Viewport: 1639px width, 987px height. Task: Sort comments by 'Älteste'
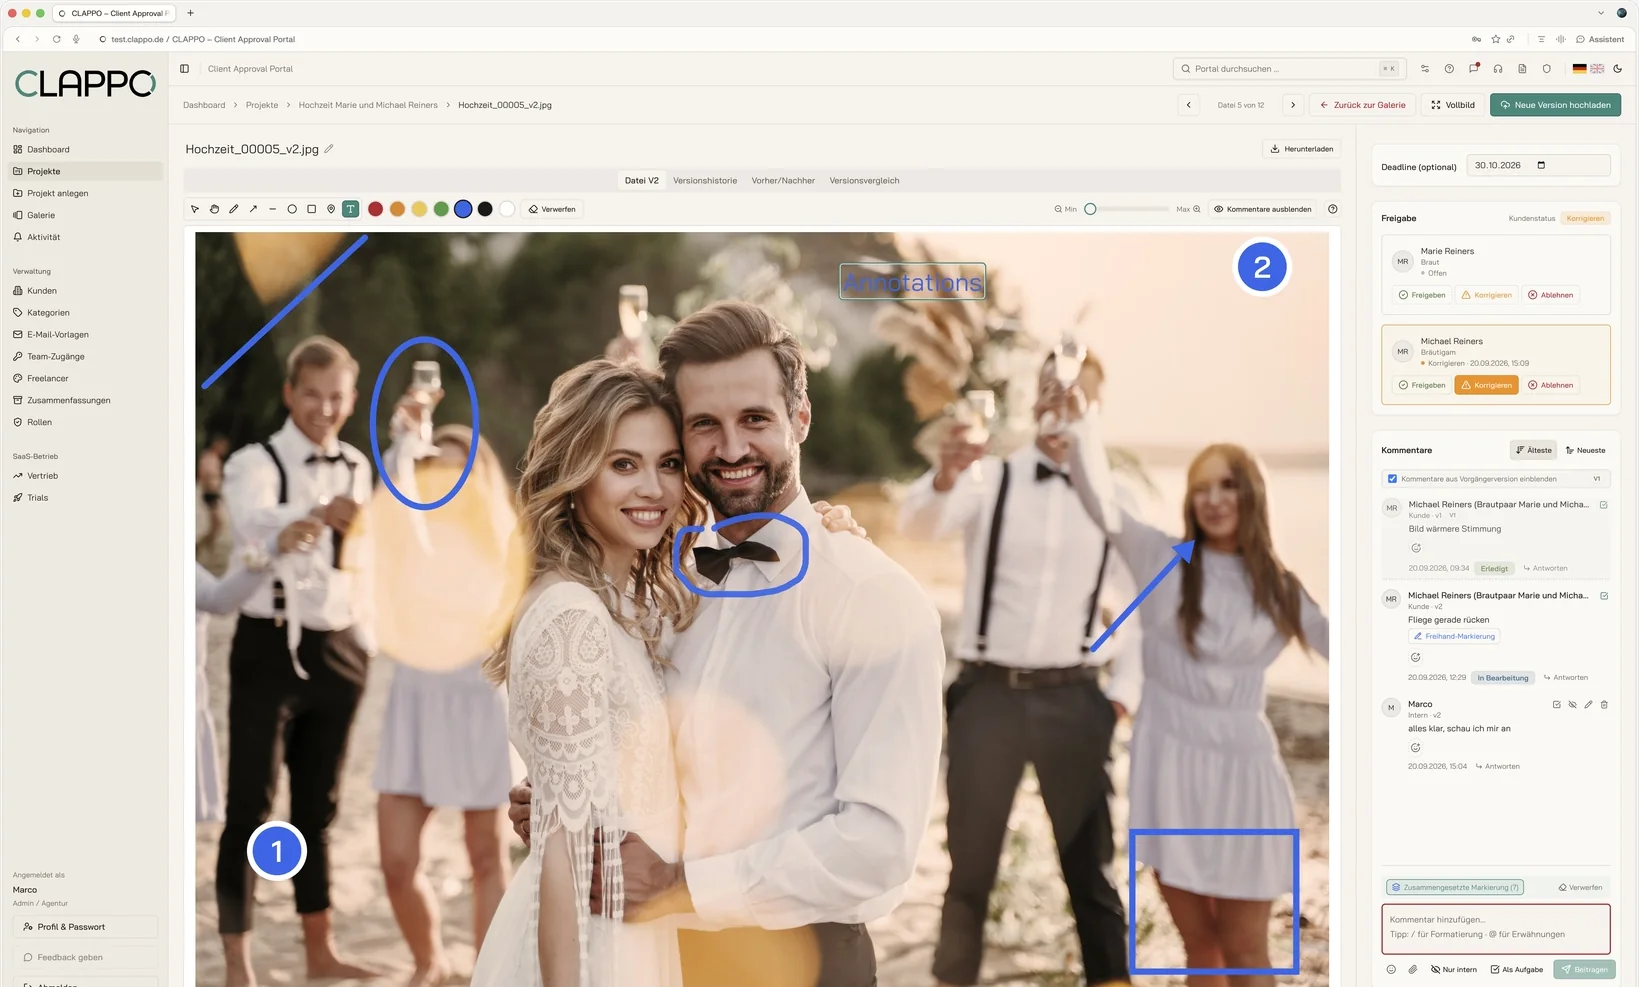[1534, 450]
